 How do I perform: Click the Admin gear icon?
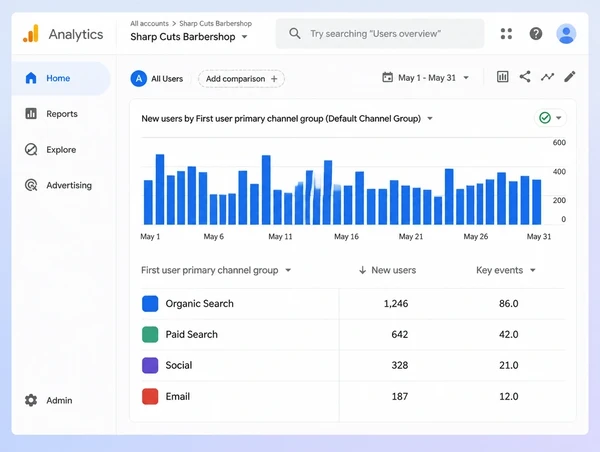pos(31,400)
